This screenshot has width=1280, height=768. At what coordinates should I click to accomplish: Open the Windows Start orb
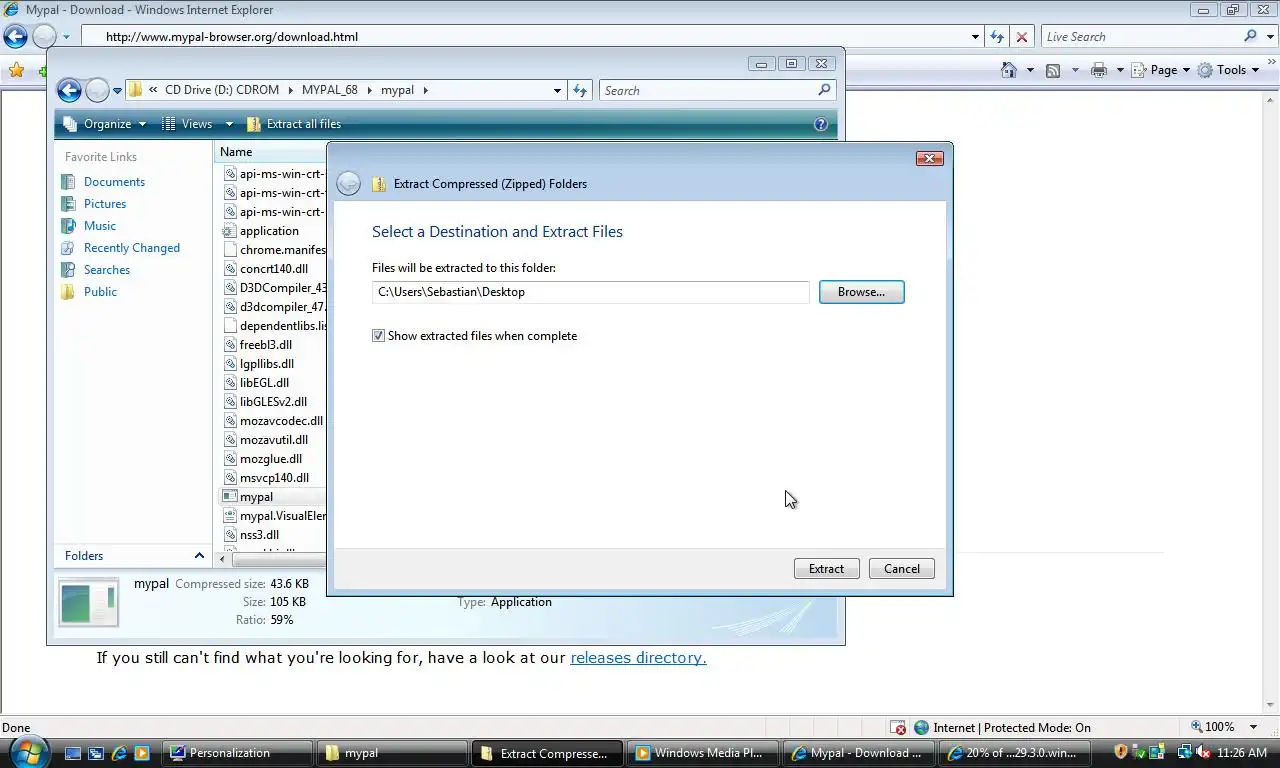[x=27, y=752]
